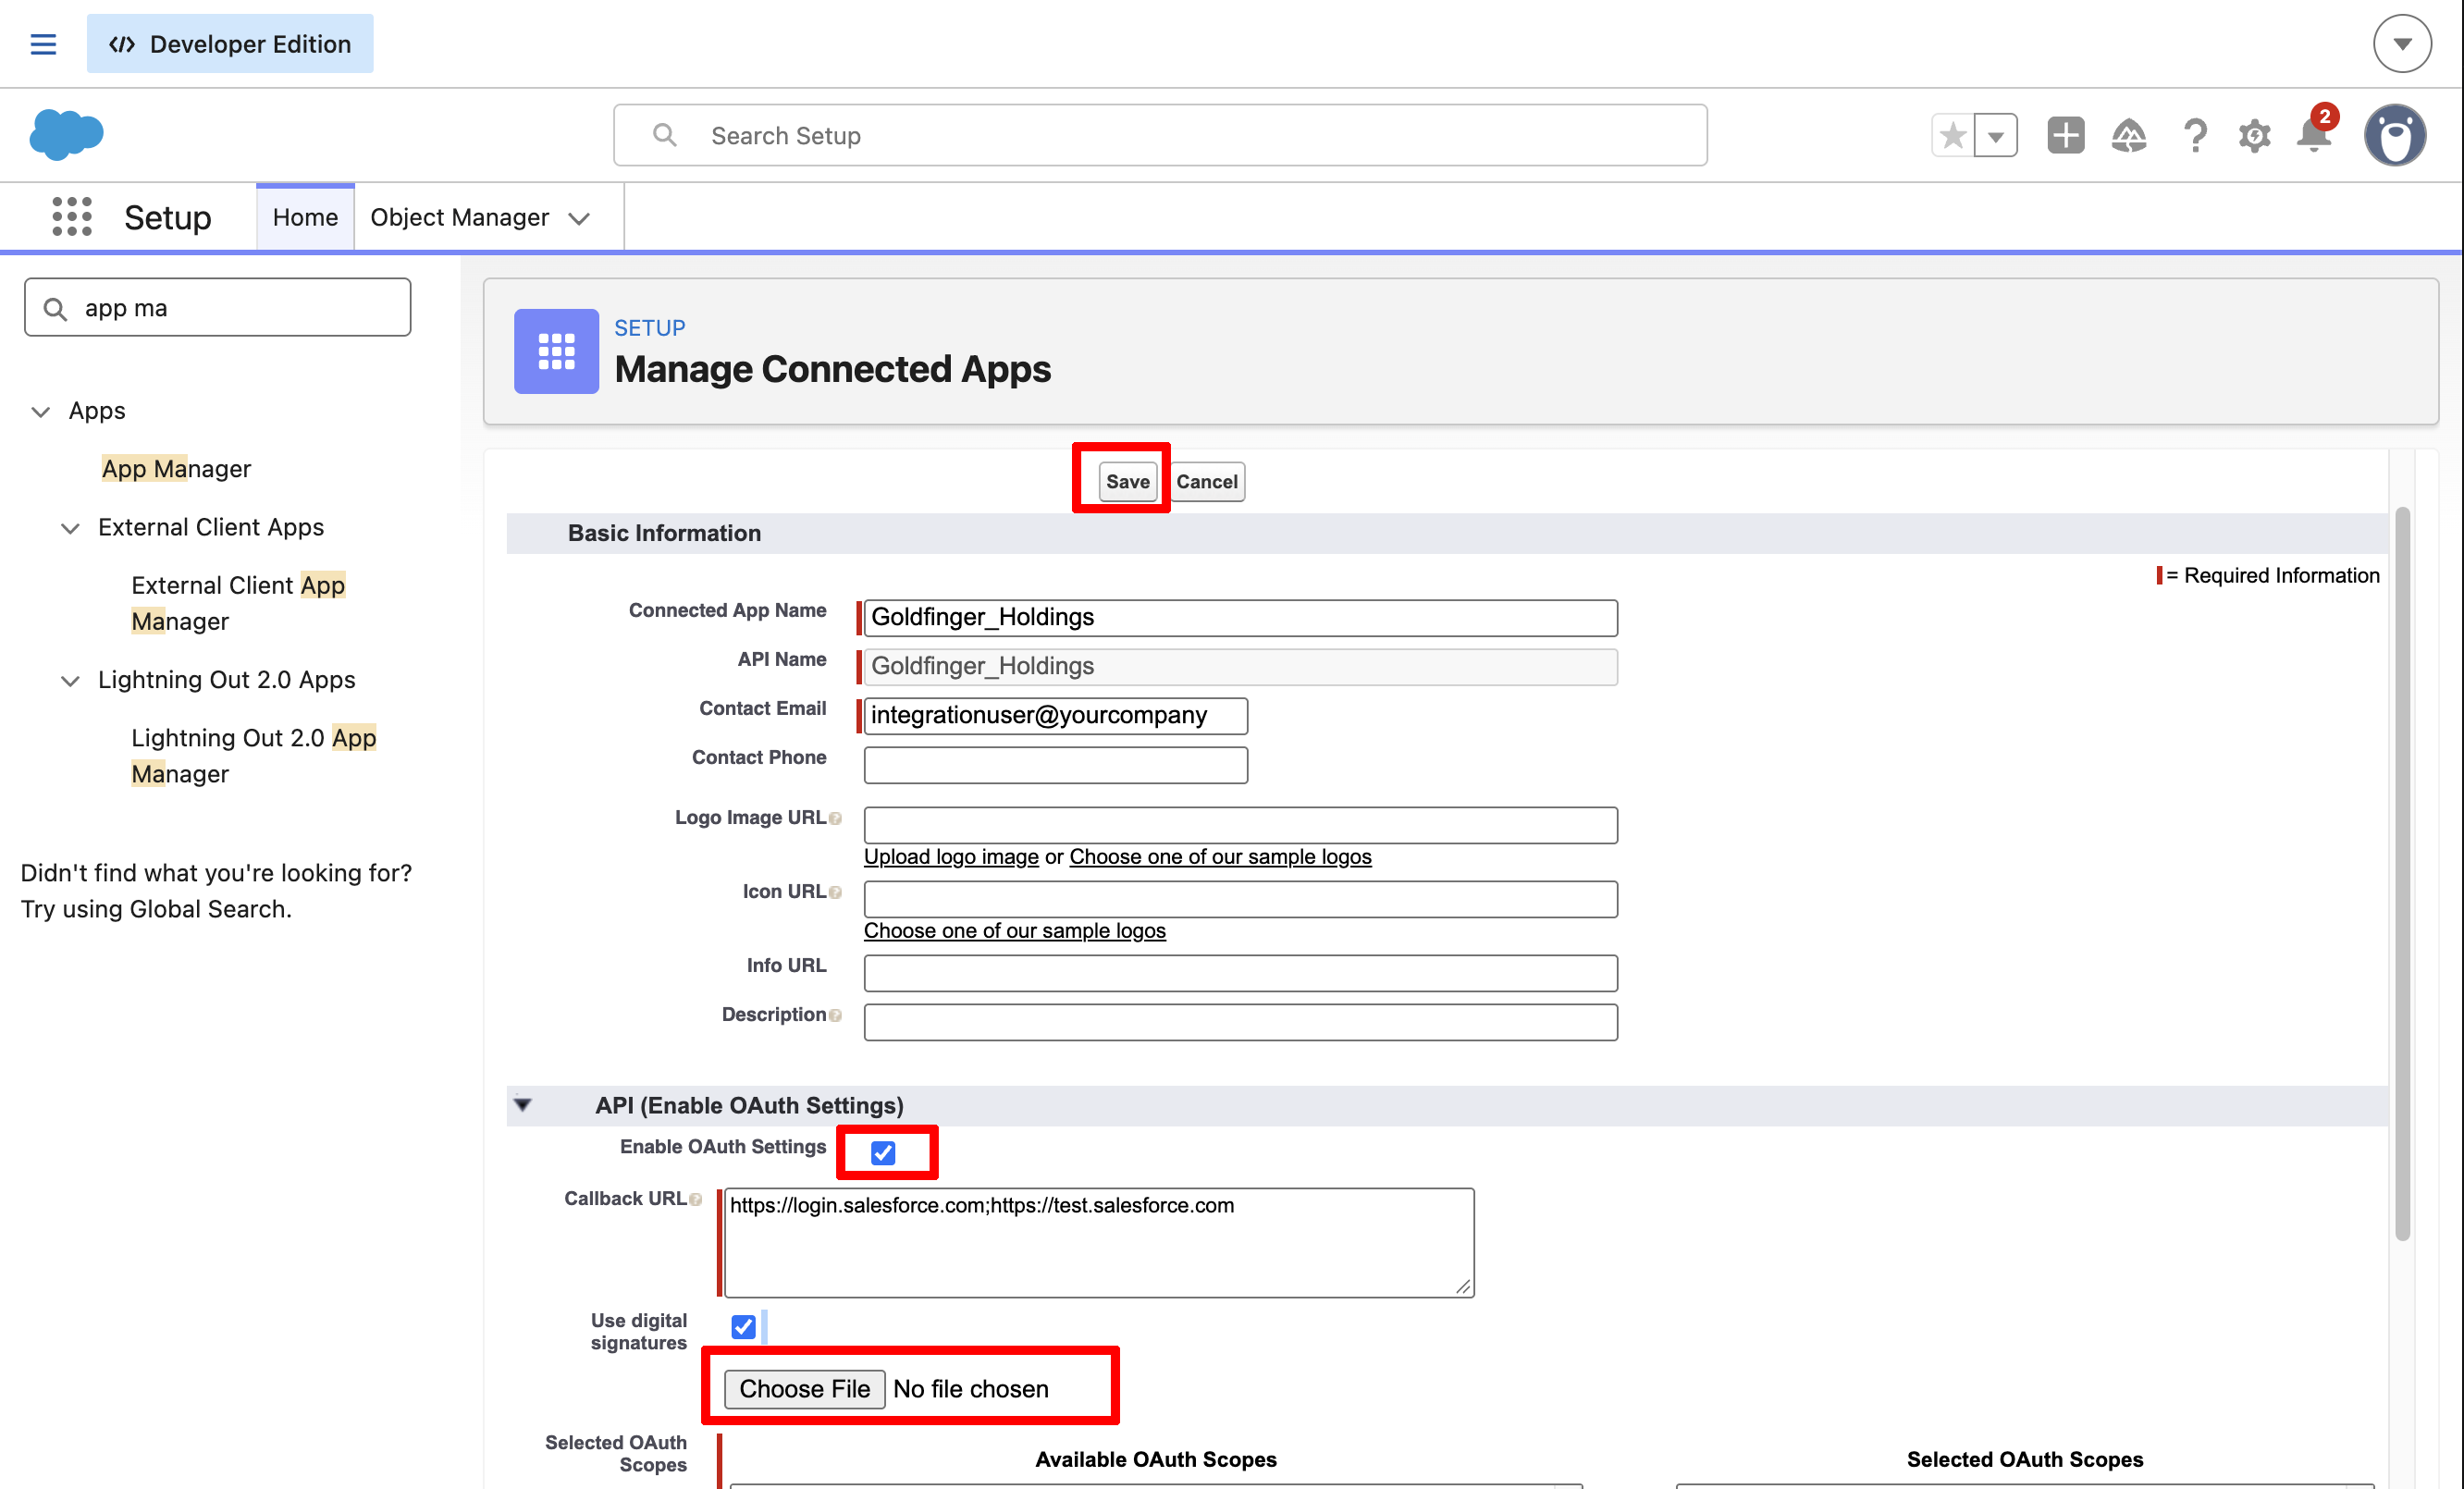Collapse the API Enable OAuth Settings section

[523, 1104]
